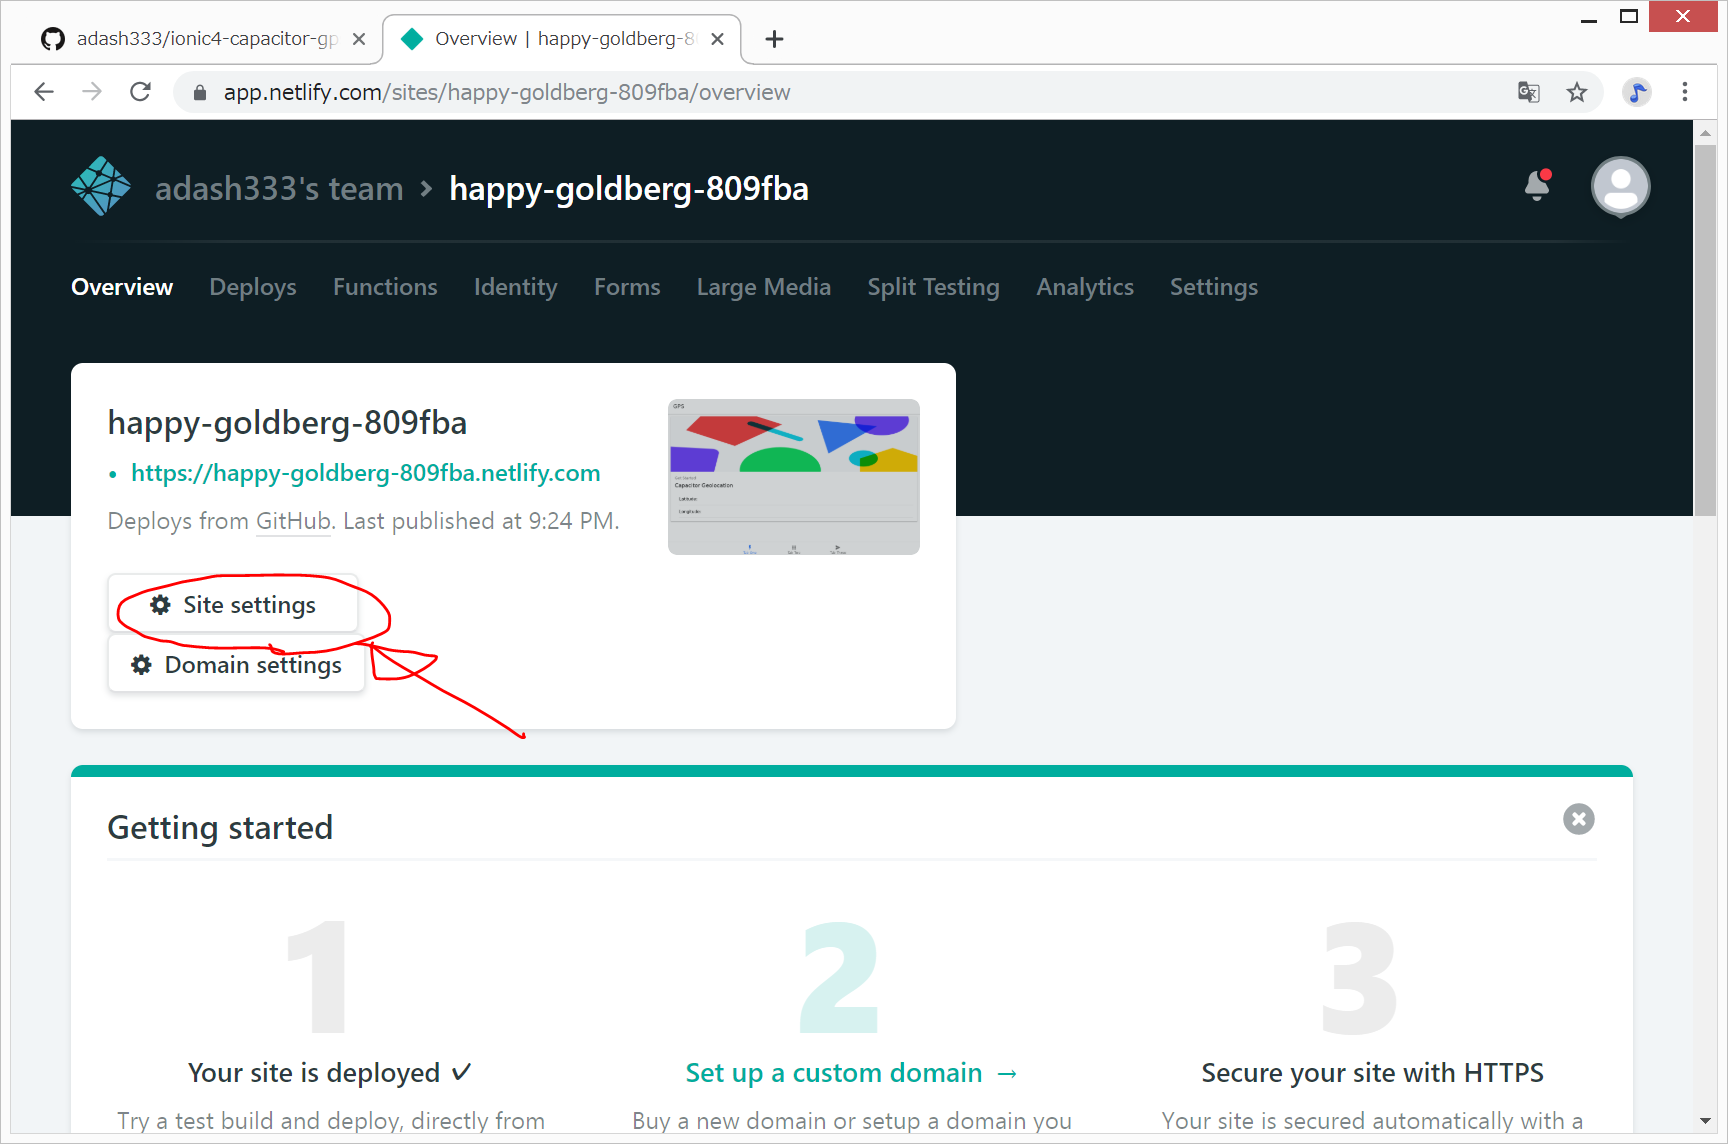Screen dimensions: 1728x1144
Task: Click the Google Translate icon in address bar
Action: pos(1528,92)
